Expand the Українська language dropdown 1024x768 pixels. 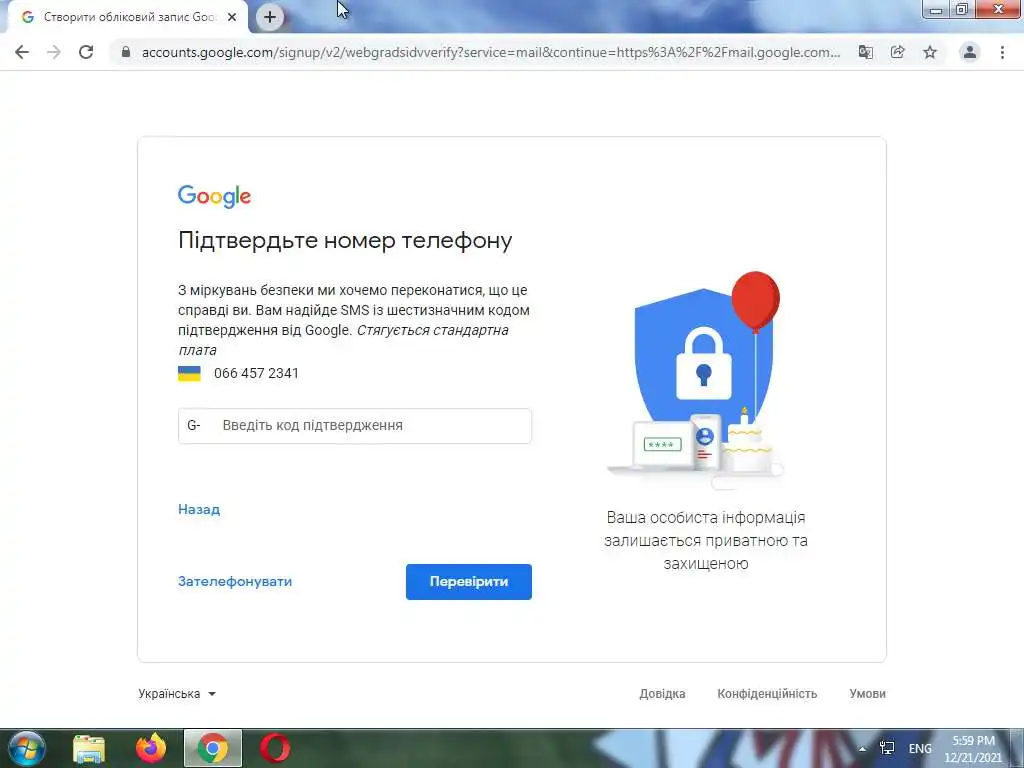tap(177, 694)
